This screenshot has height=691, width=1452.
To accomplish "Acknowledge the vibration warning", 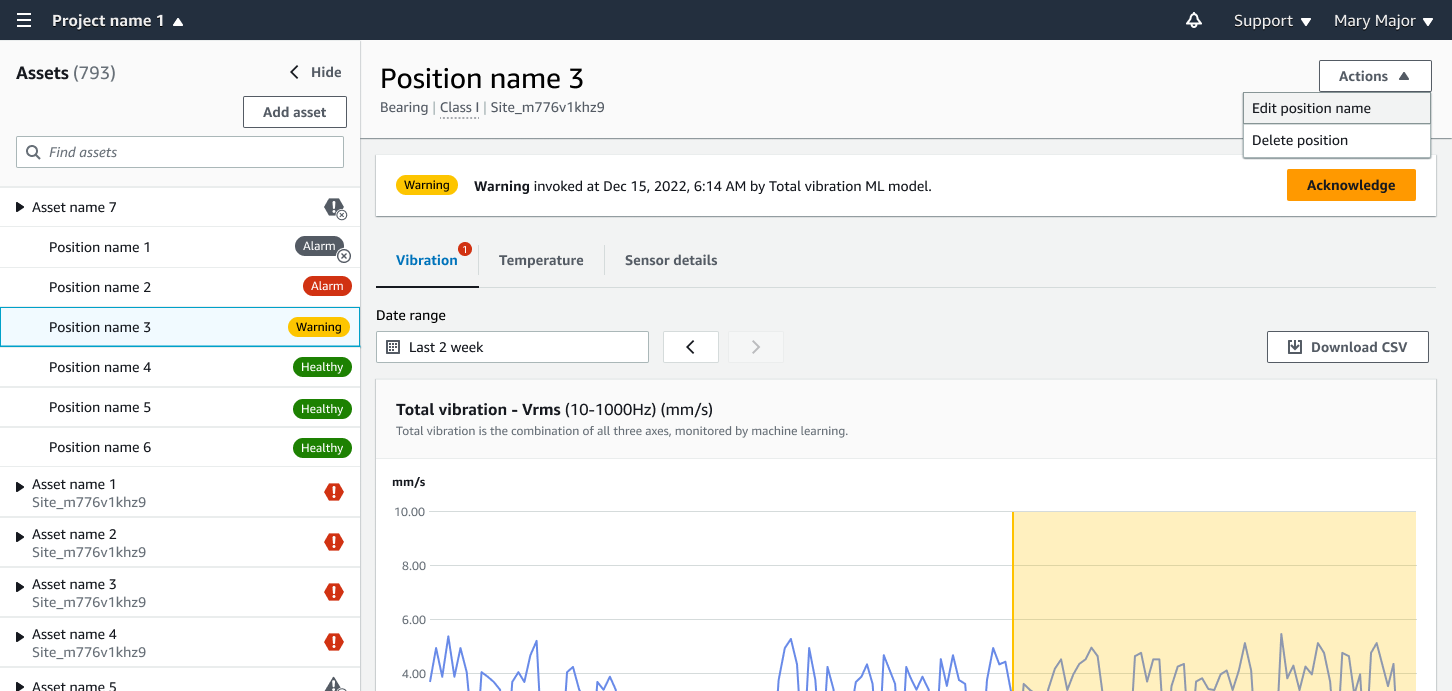I will click(1351, 185).
